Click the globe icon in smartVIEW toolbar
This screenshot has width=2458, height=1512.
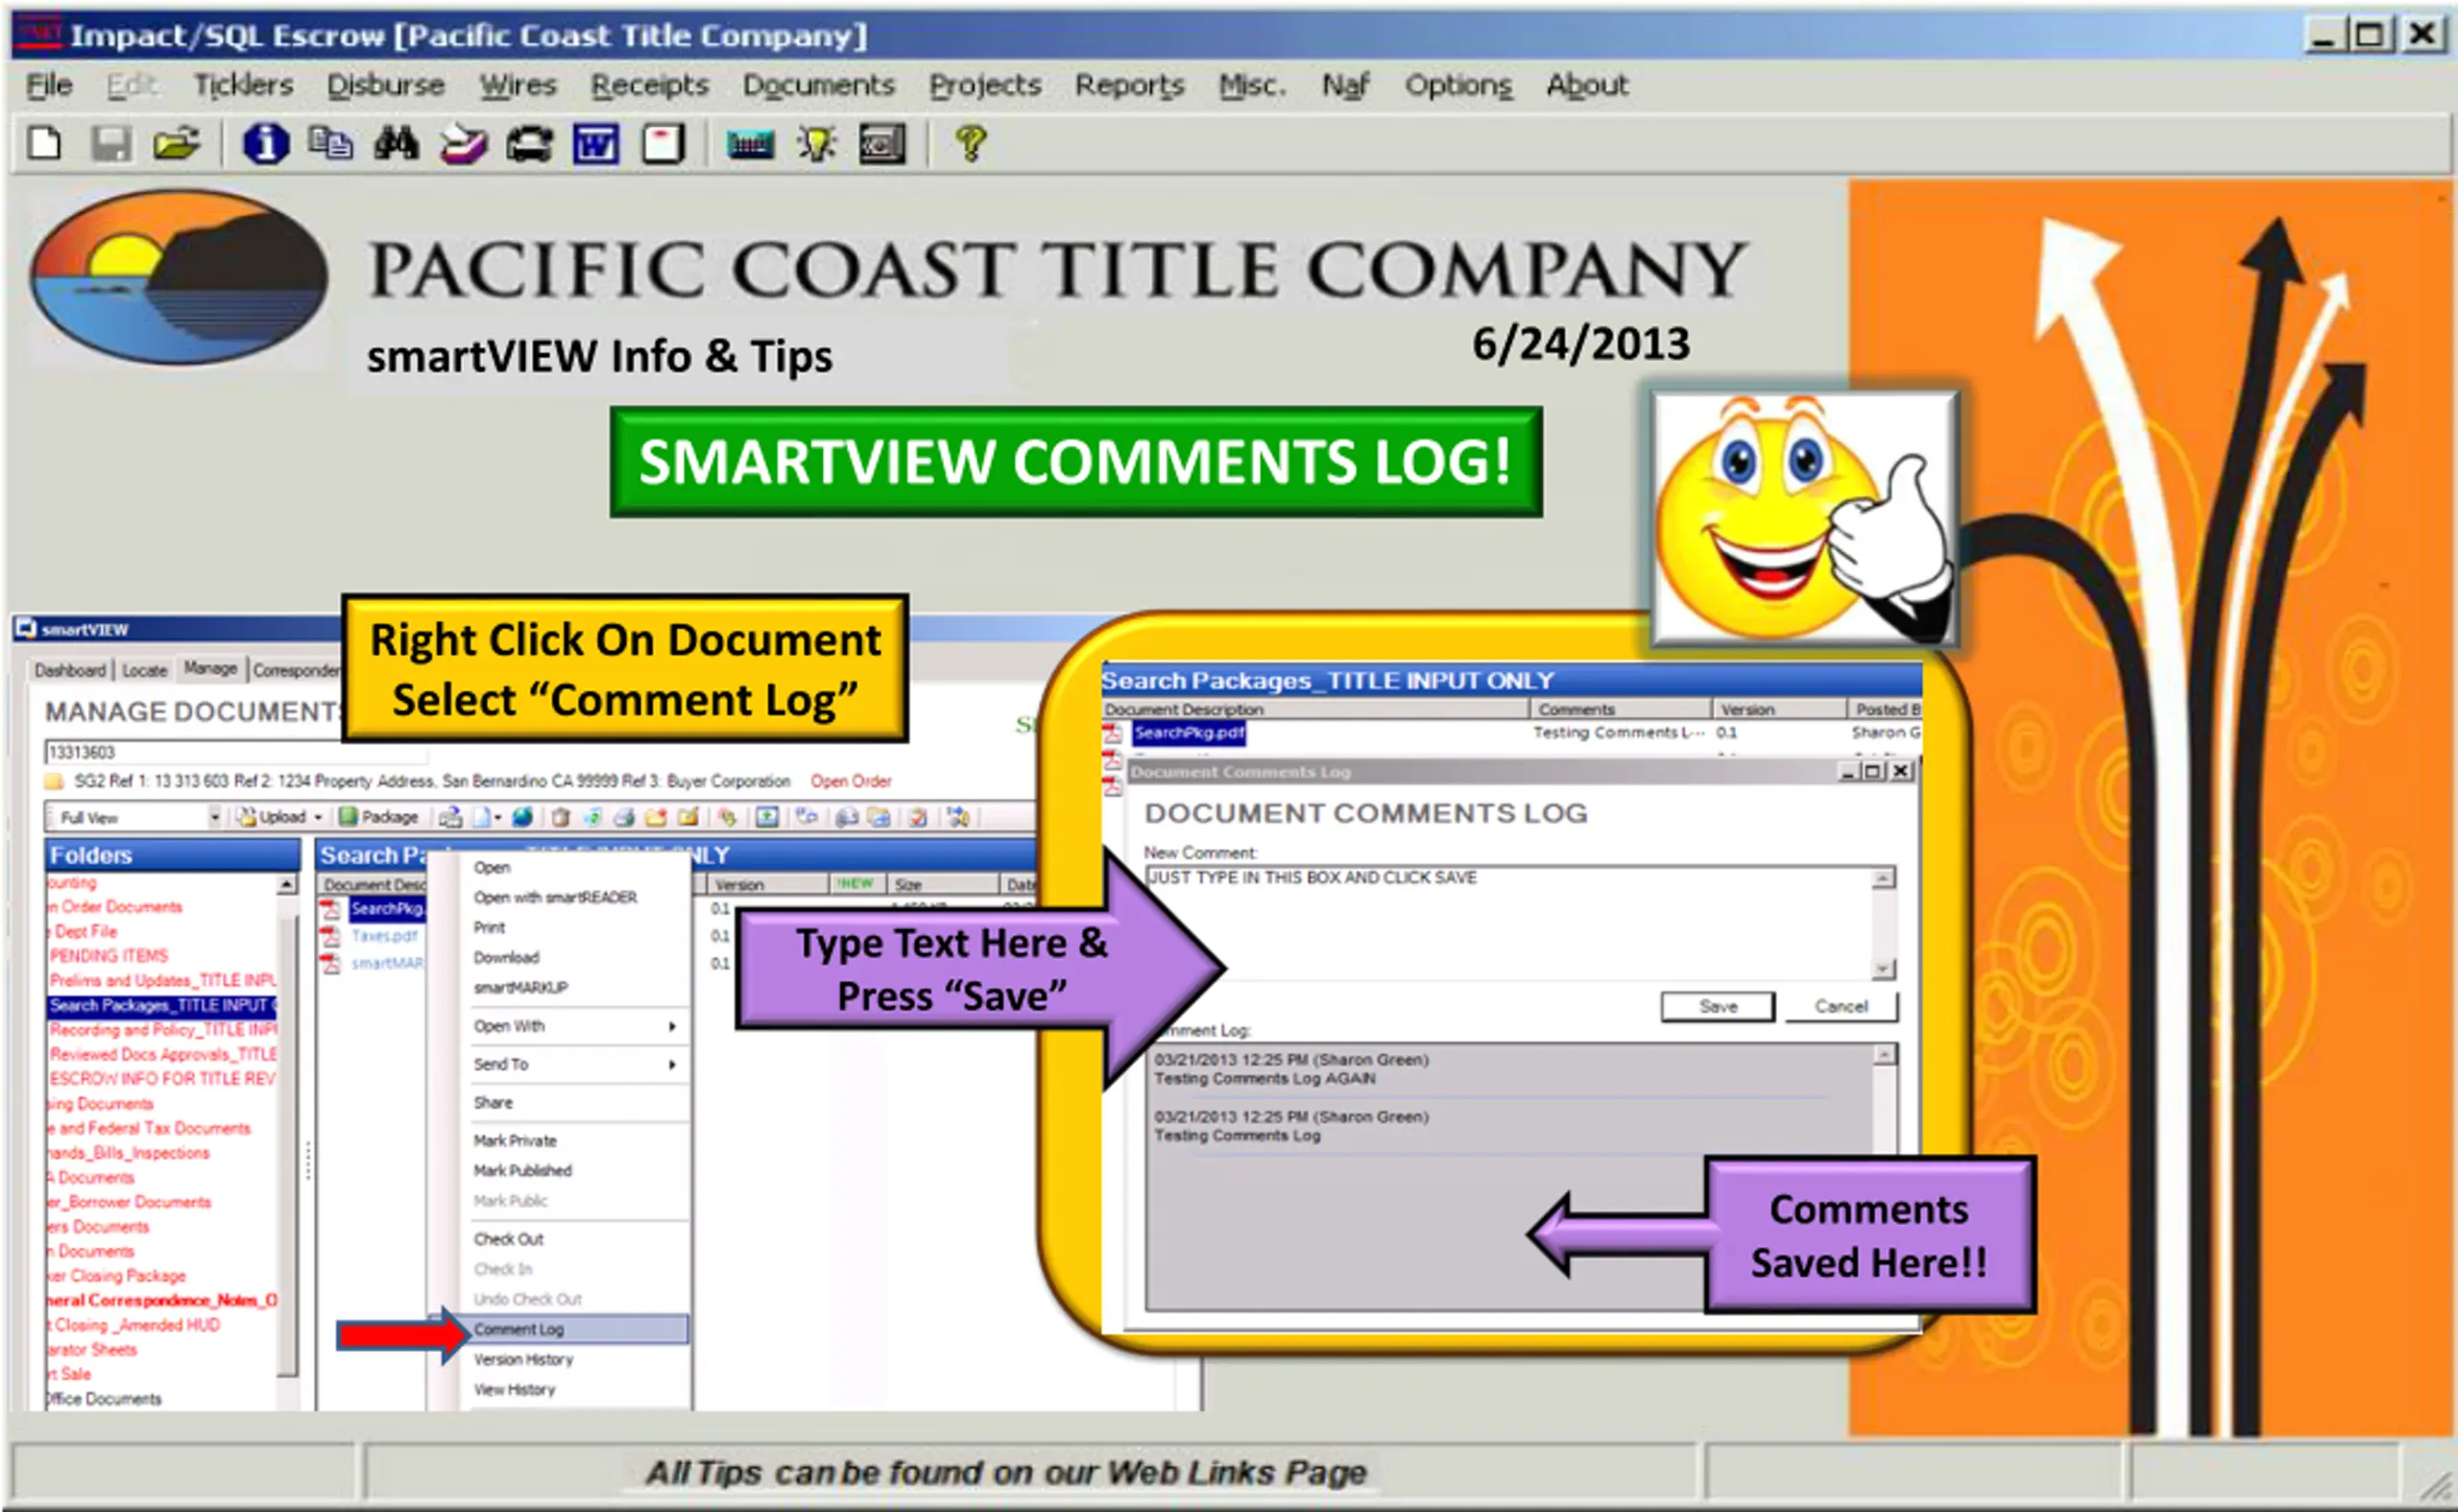(x=522, y=817)
